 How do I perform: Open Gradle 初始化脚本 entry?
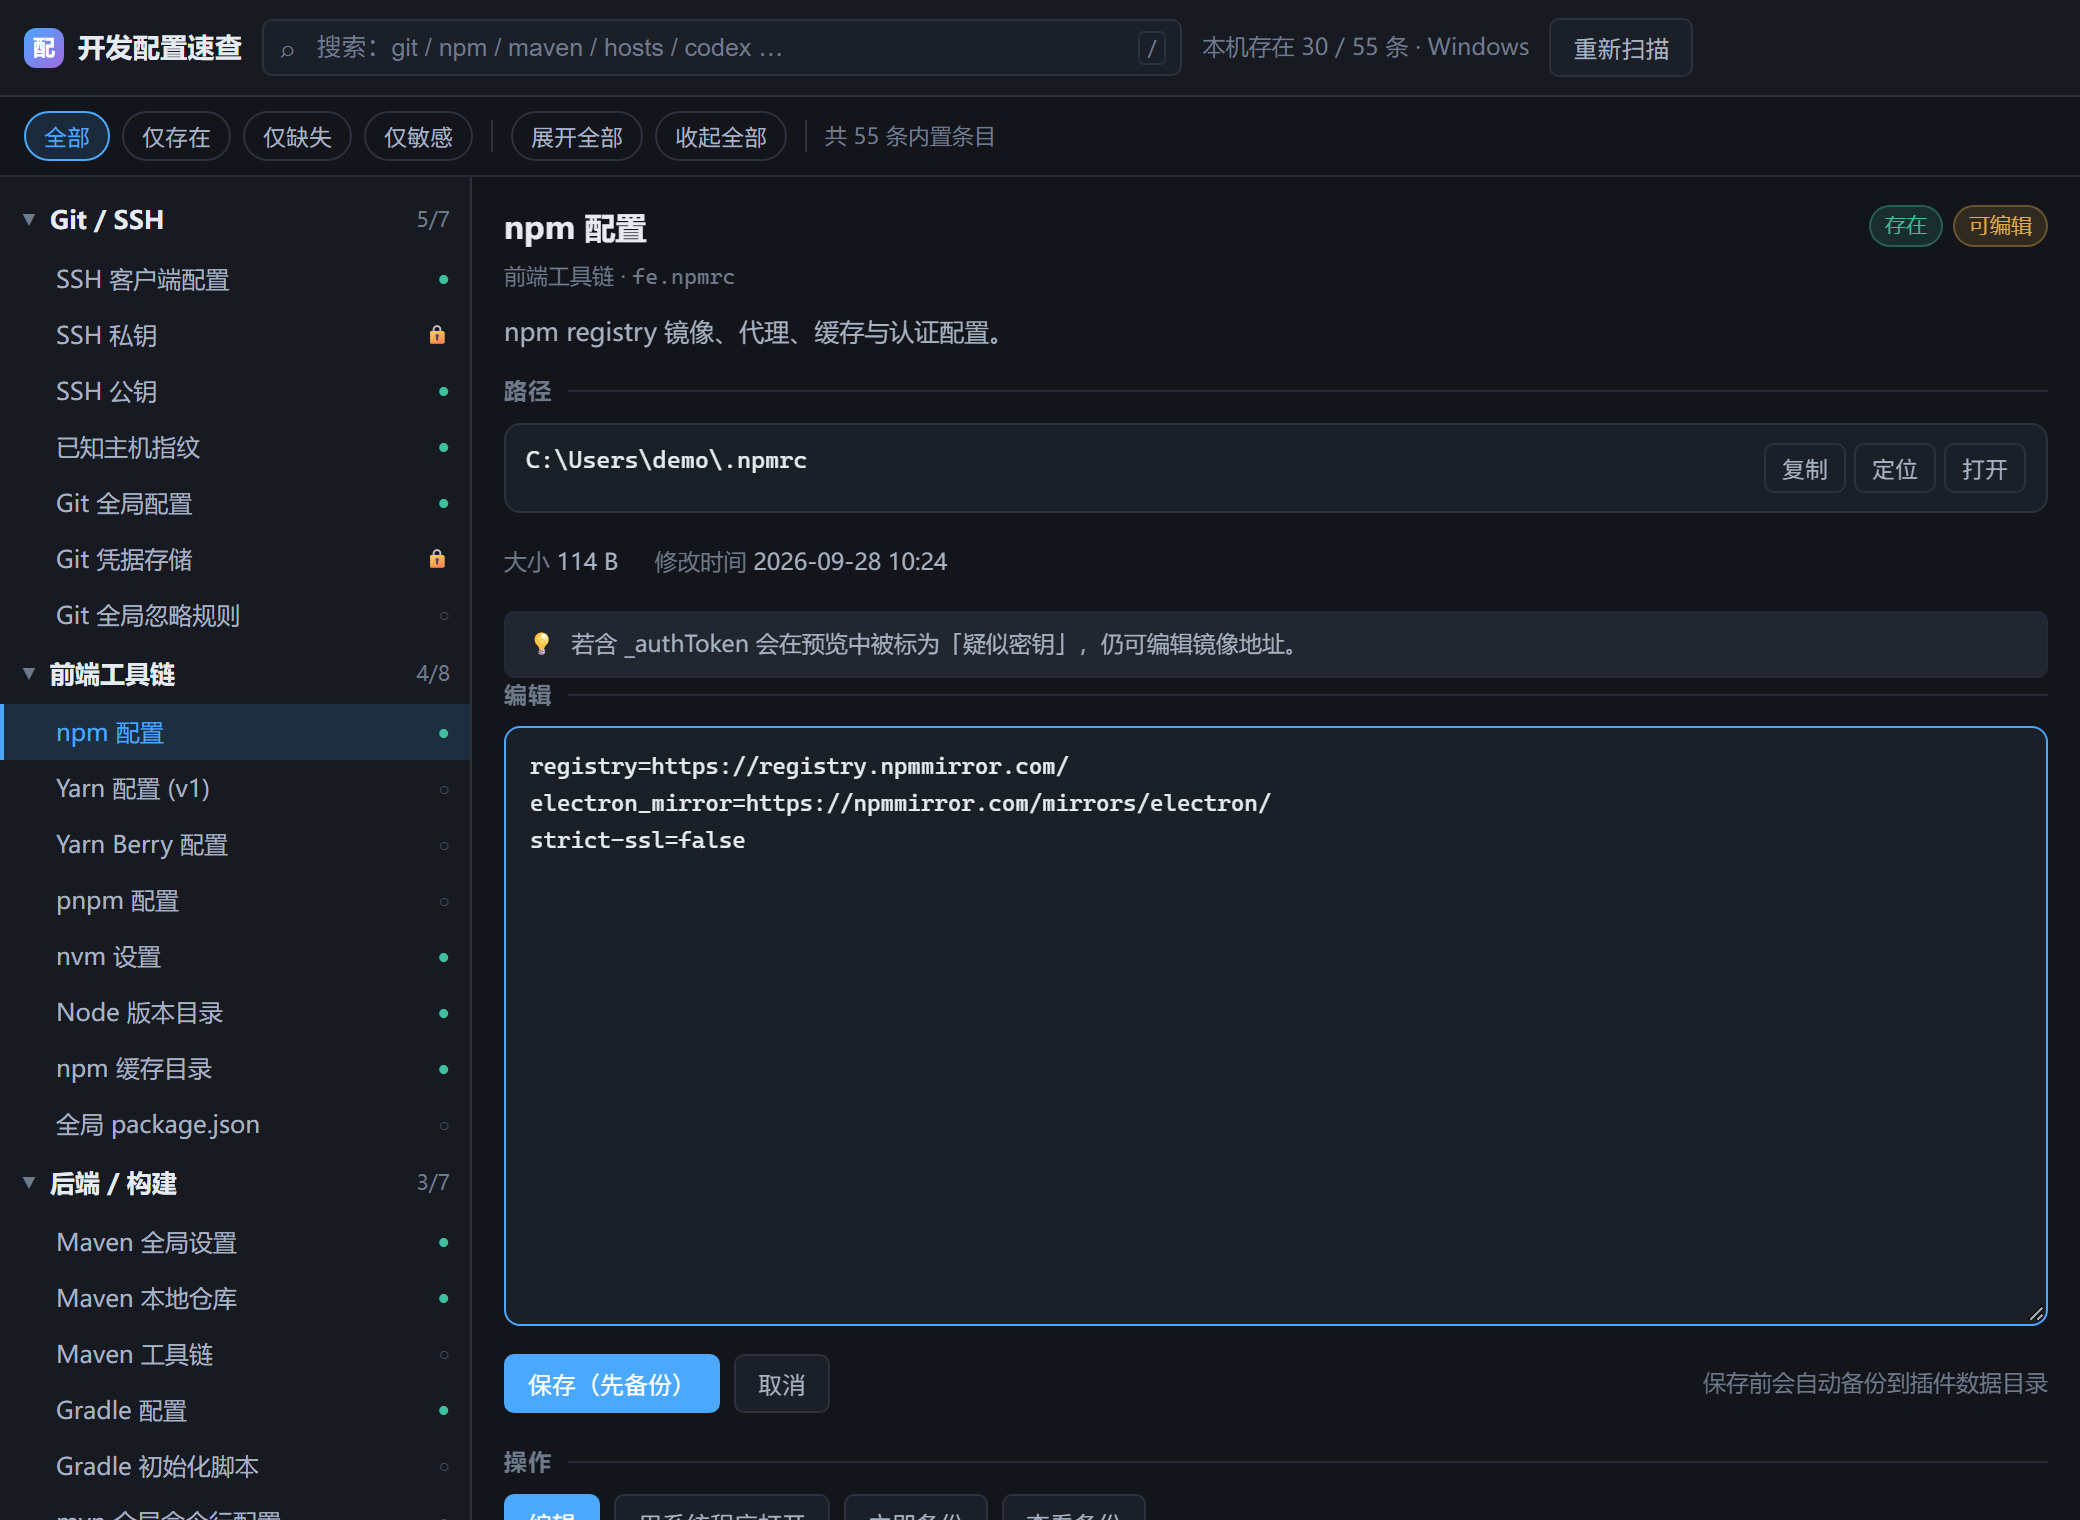235,1467
